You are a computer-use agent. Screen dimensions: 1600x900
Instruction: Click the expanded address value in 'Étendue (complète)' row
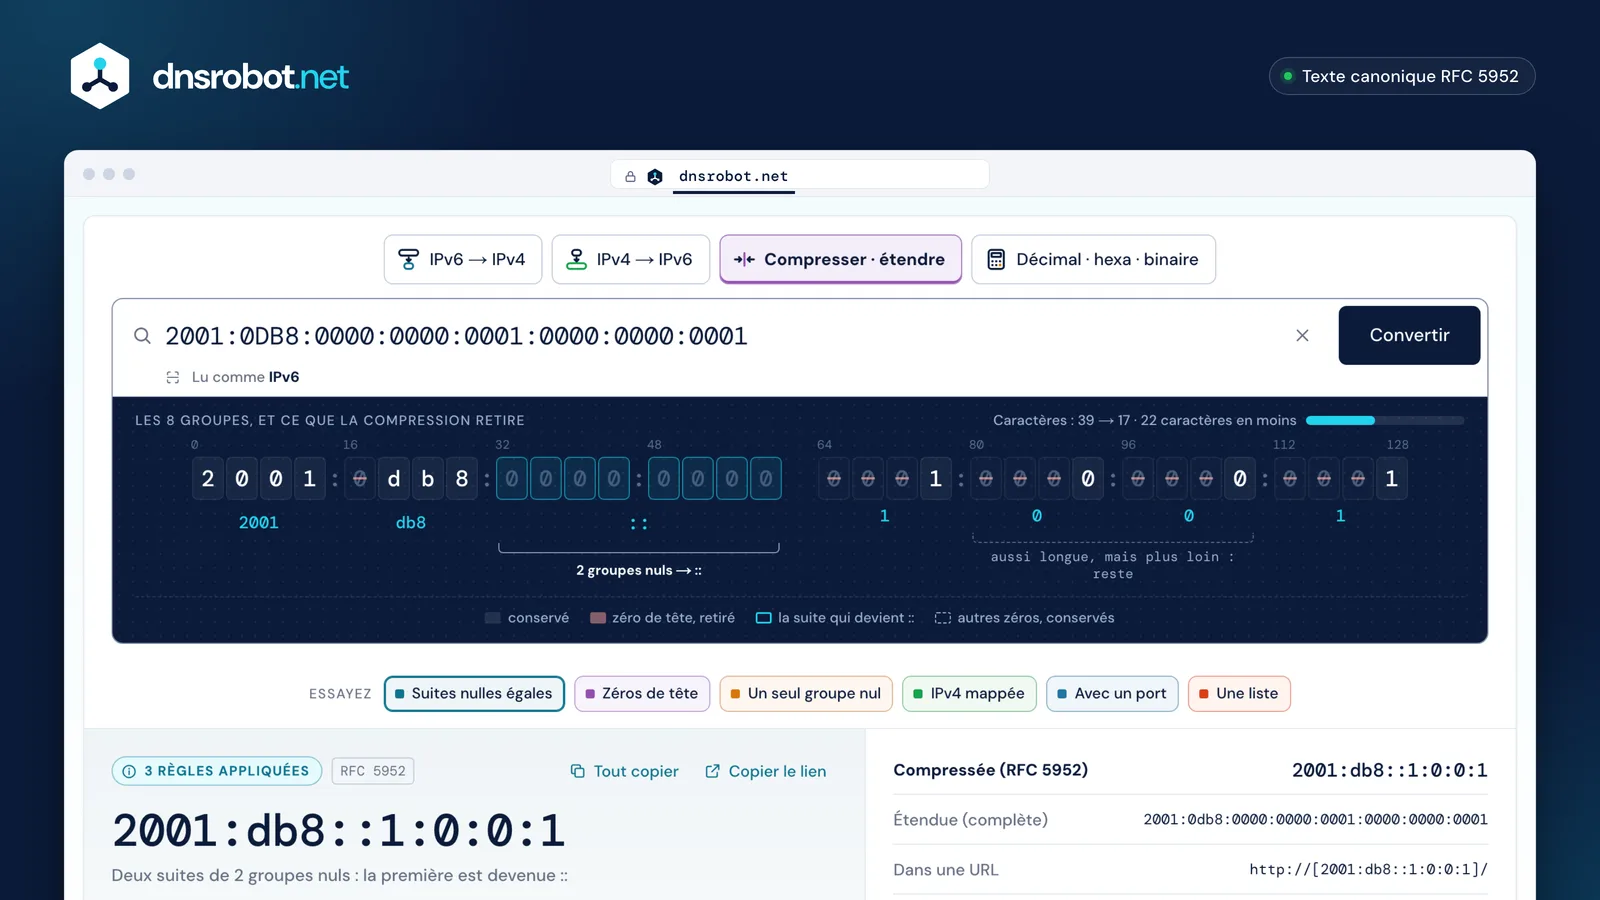click(1315, 820)
